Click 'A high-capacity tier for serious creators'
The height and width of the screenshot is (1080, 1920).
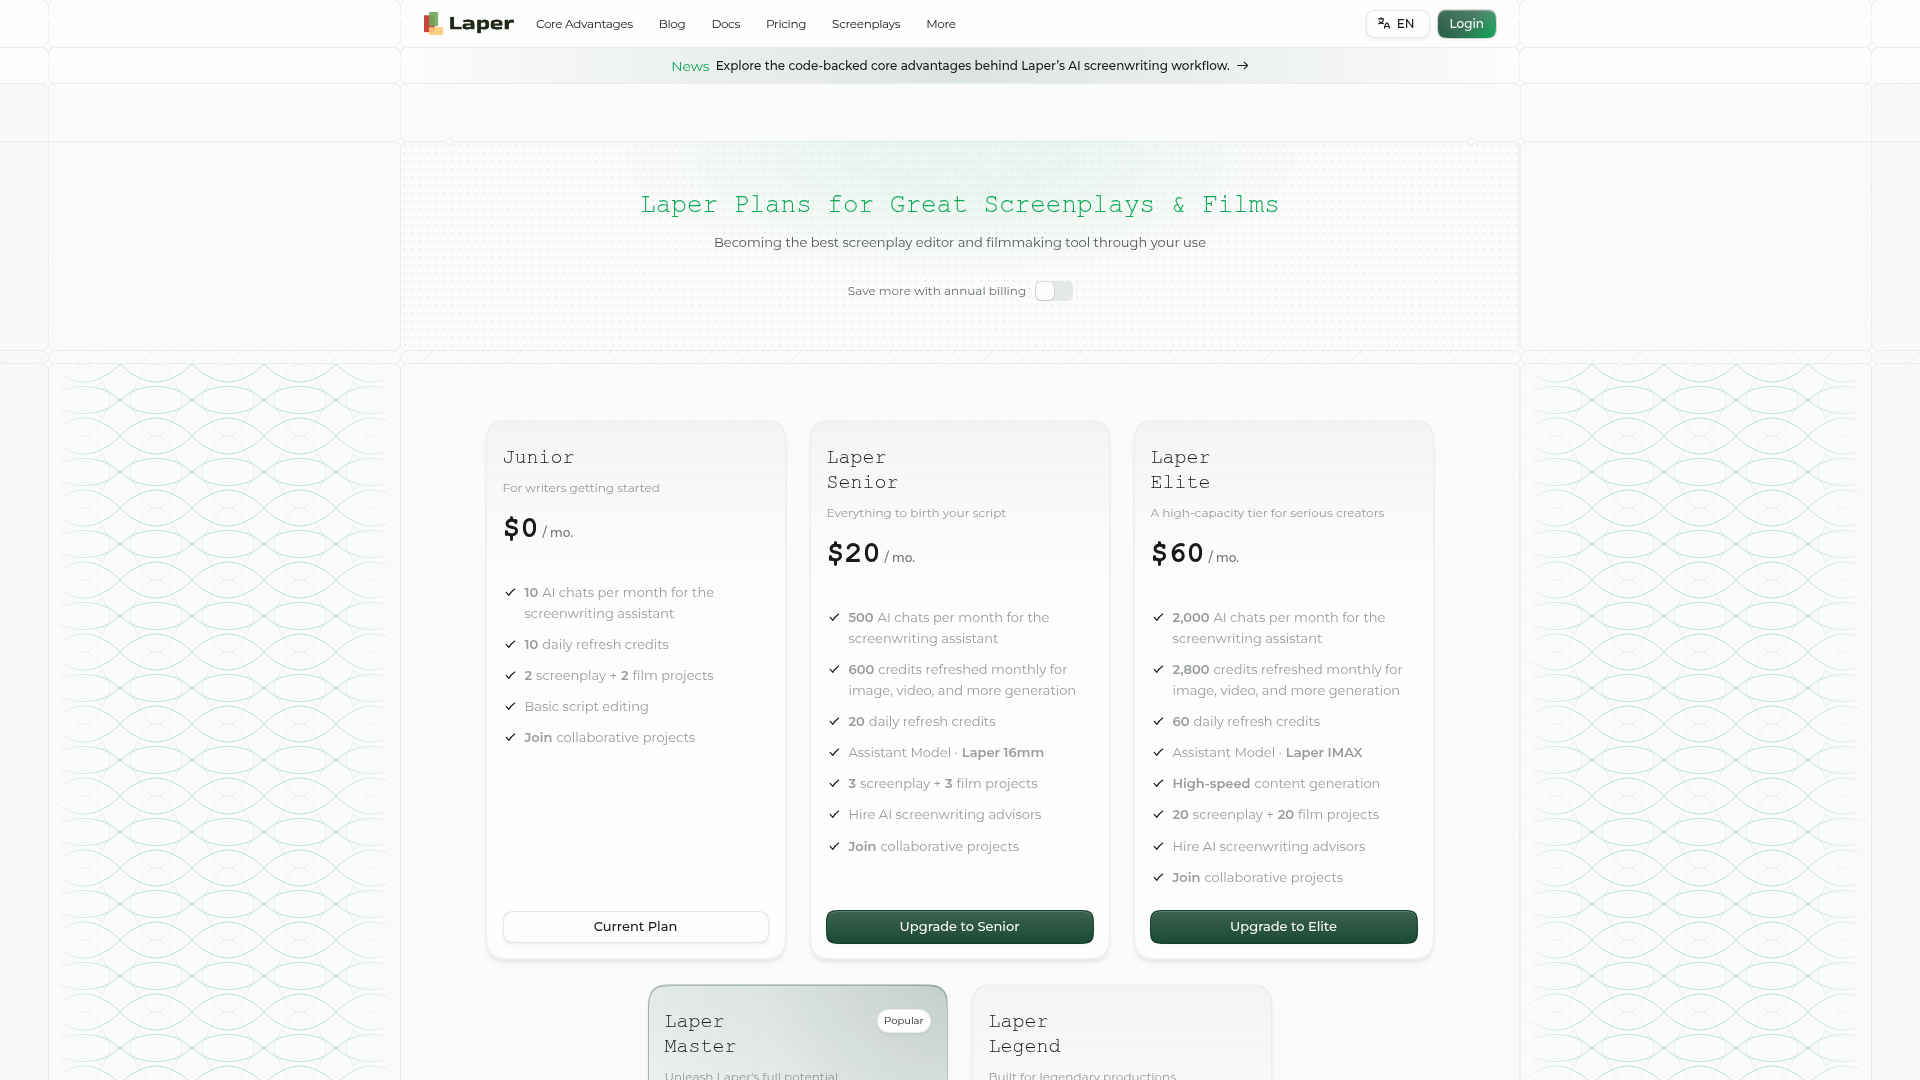(1267, 513)
